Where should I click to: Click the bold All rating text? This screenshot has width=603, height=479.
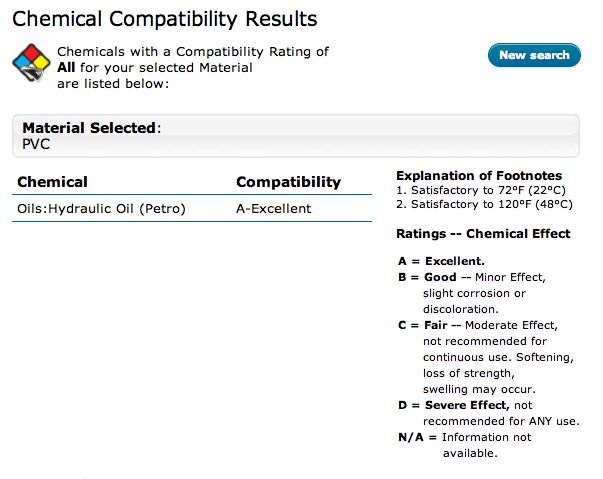(x=66, y=68)
